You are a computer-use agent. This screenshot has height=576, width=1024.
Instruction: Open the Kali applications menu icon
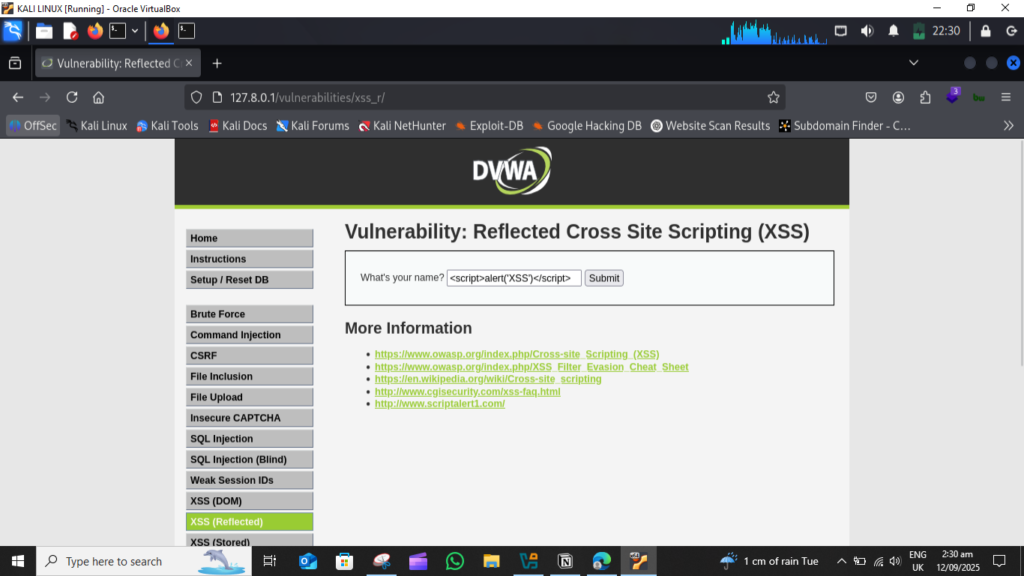[13, 31]
